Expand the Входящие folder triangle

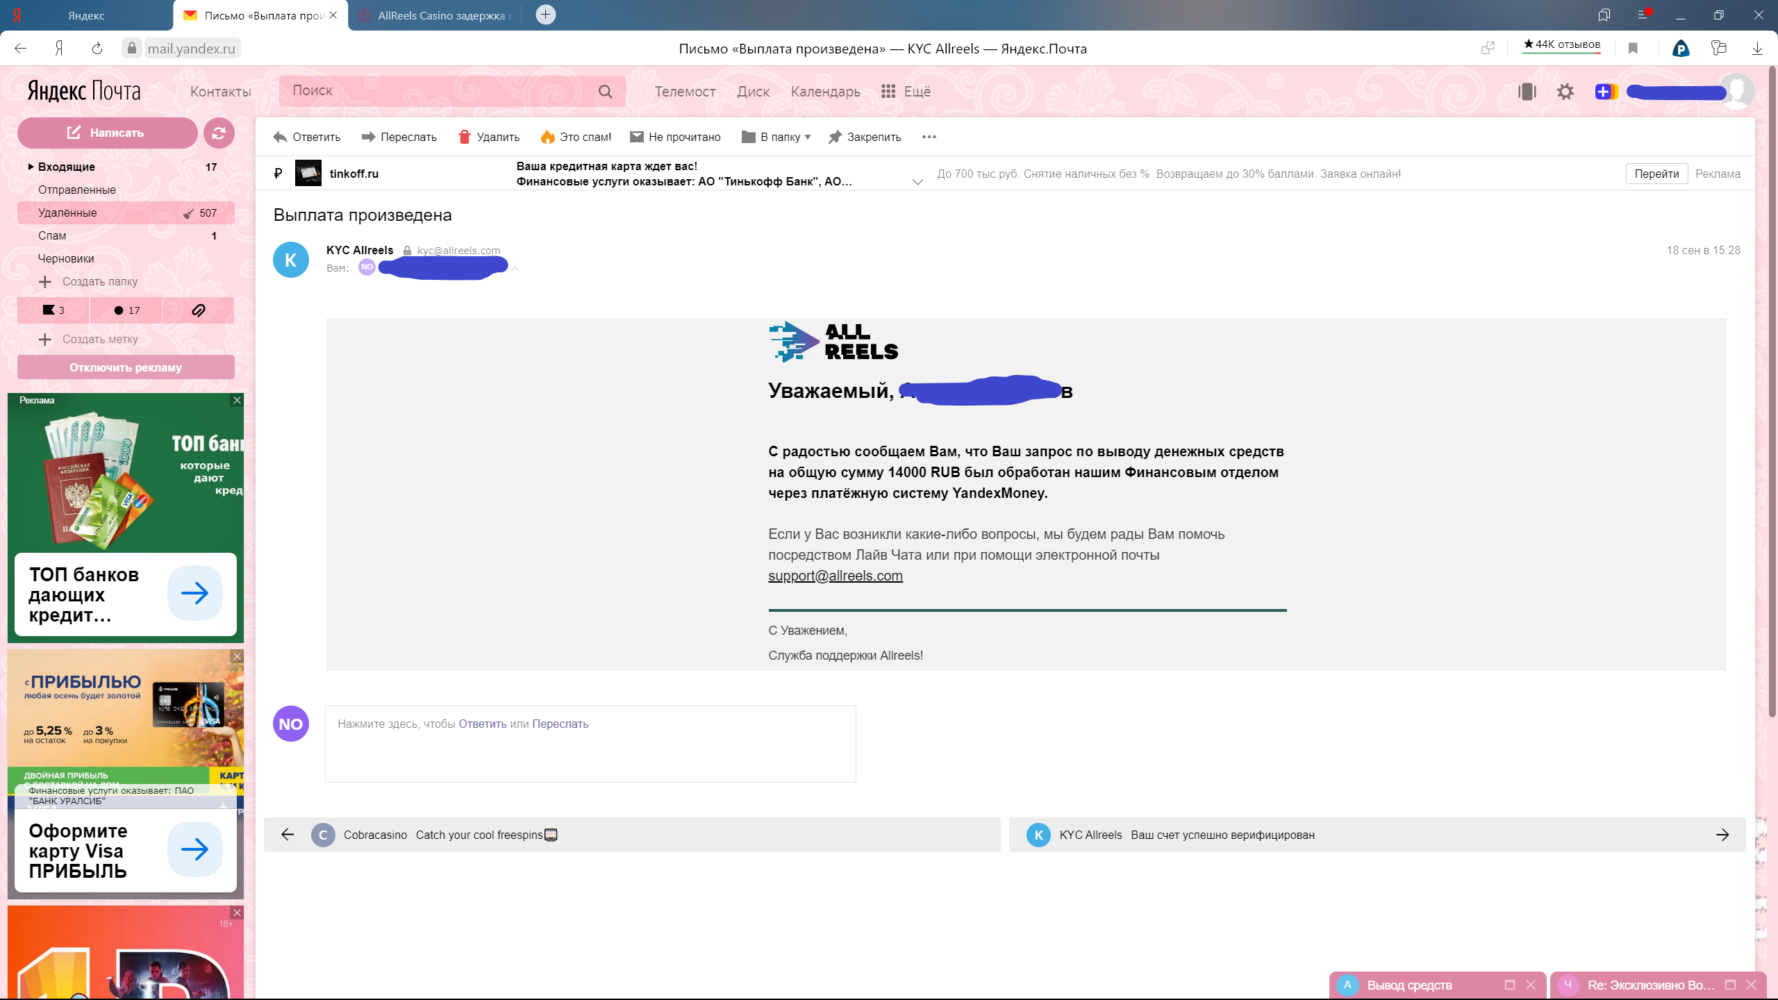pos(31,167)
